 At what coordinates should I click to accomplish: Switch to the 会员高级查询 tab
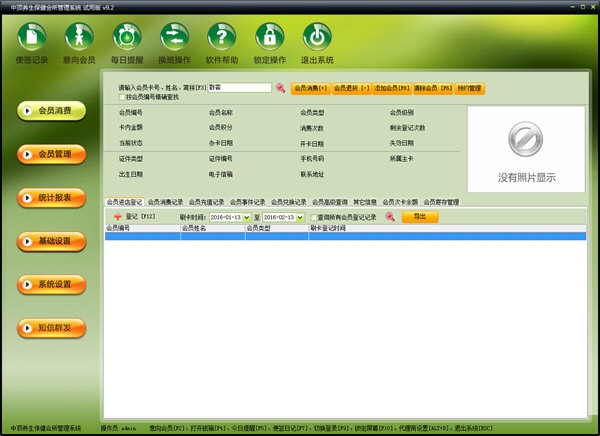pyautogui.click(x=330, y=202)
